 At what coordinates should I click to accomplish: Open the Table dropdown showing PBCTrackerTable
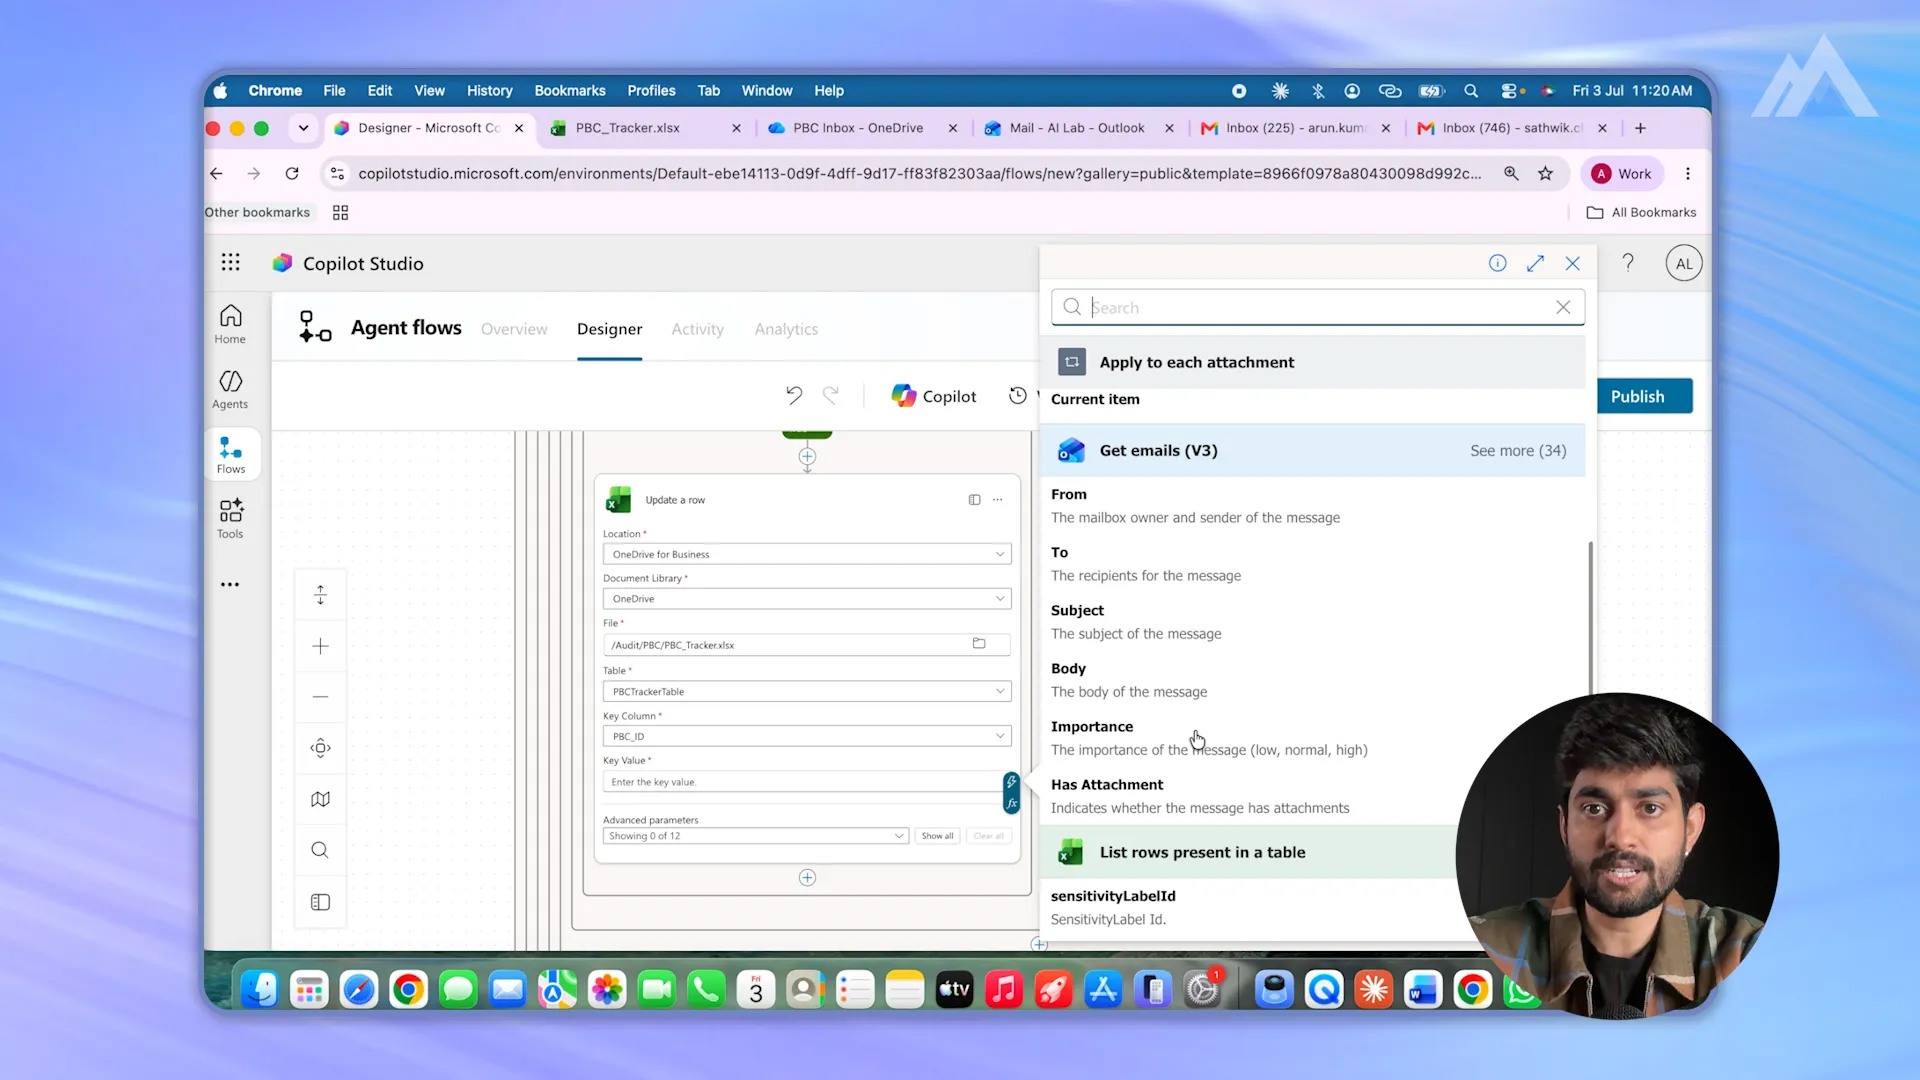pyautogui.click(x=807, y=691)
